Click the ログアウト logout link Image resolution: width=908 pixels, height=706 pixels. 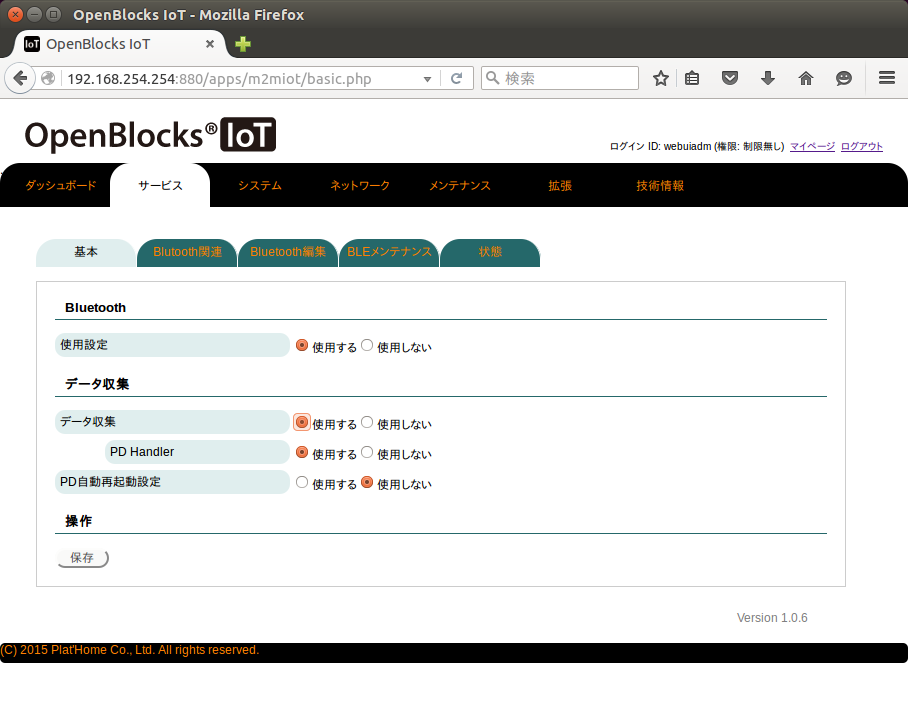pyautogui.click(x=862, y=147)
